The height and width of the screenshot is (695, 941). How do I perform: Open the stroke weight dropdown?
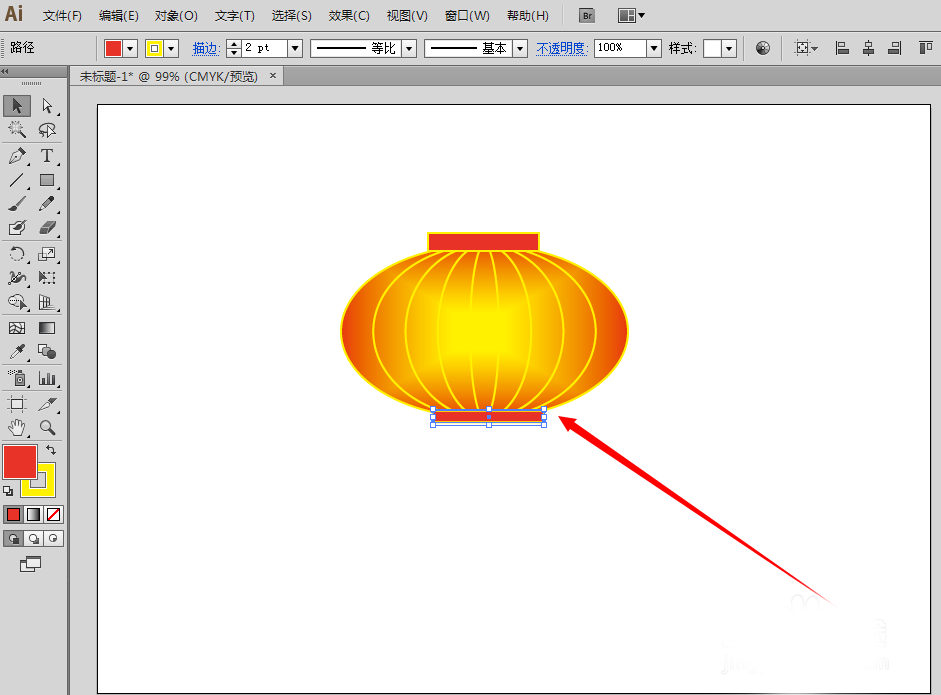tap(295, 49)
